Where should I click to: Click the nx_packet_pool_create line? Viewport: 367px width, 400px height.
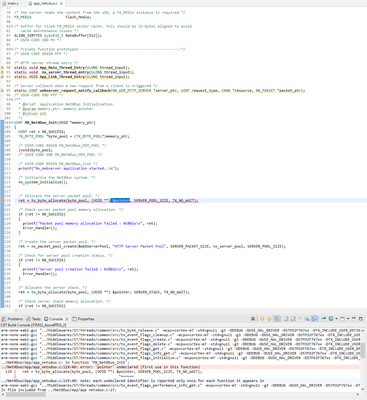[152, 246]
